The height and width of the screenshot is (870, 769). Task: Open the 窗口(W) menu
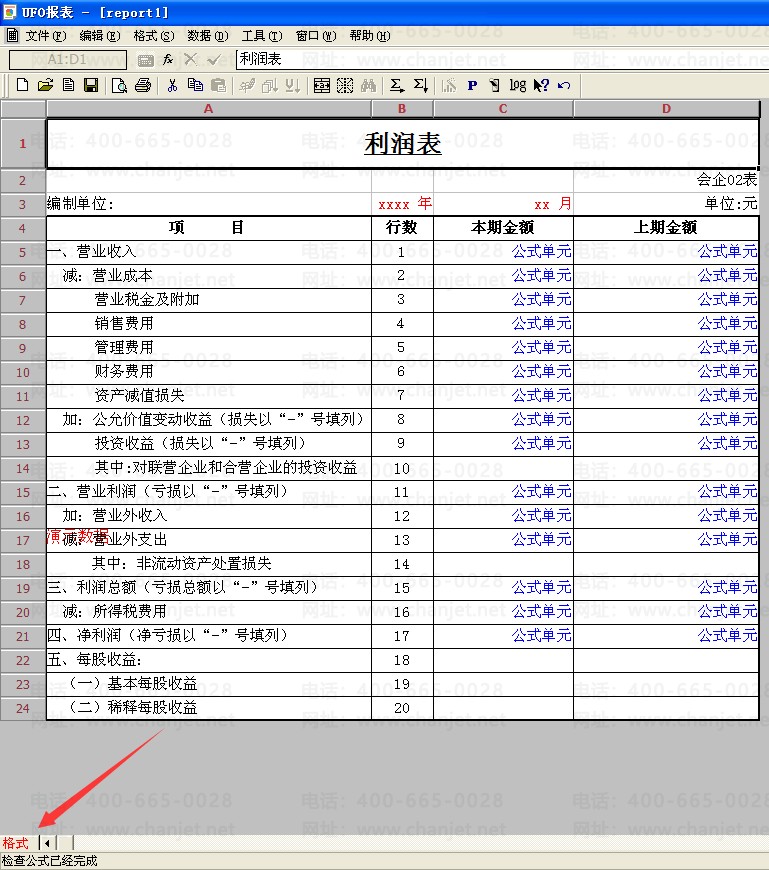(x=316, y=36)
